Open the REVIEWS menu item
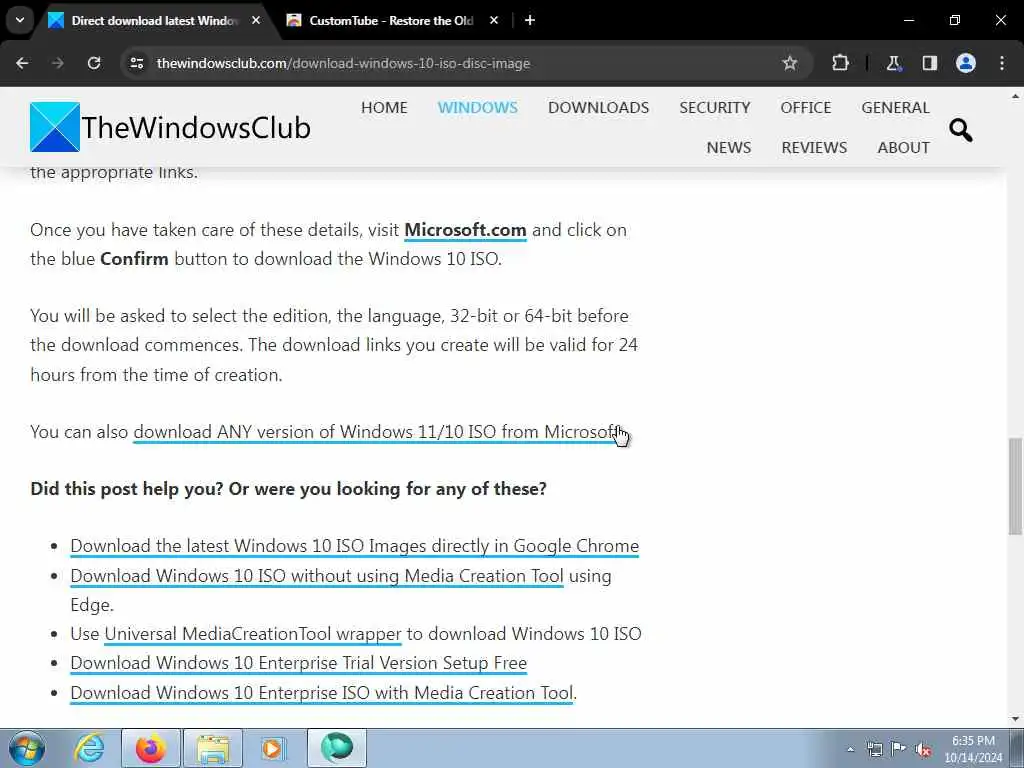Viewport: 1024px width, 768px height. coord(814,148)
